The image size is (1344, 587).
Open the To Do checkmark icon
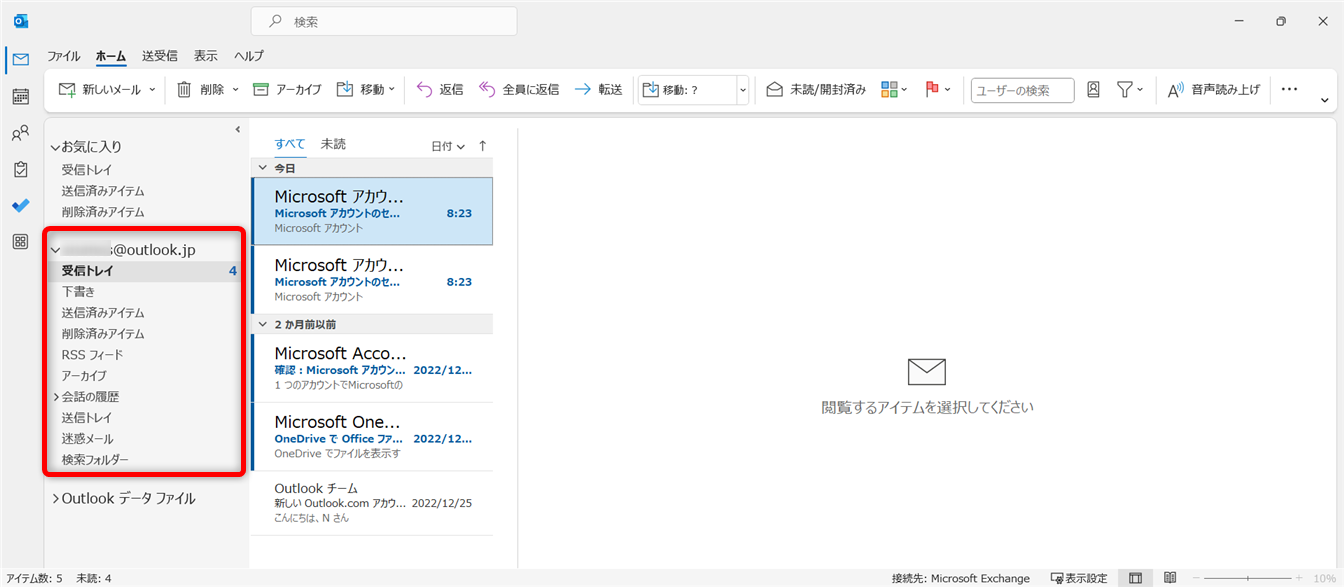point(20,205)
